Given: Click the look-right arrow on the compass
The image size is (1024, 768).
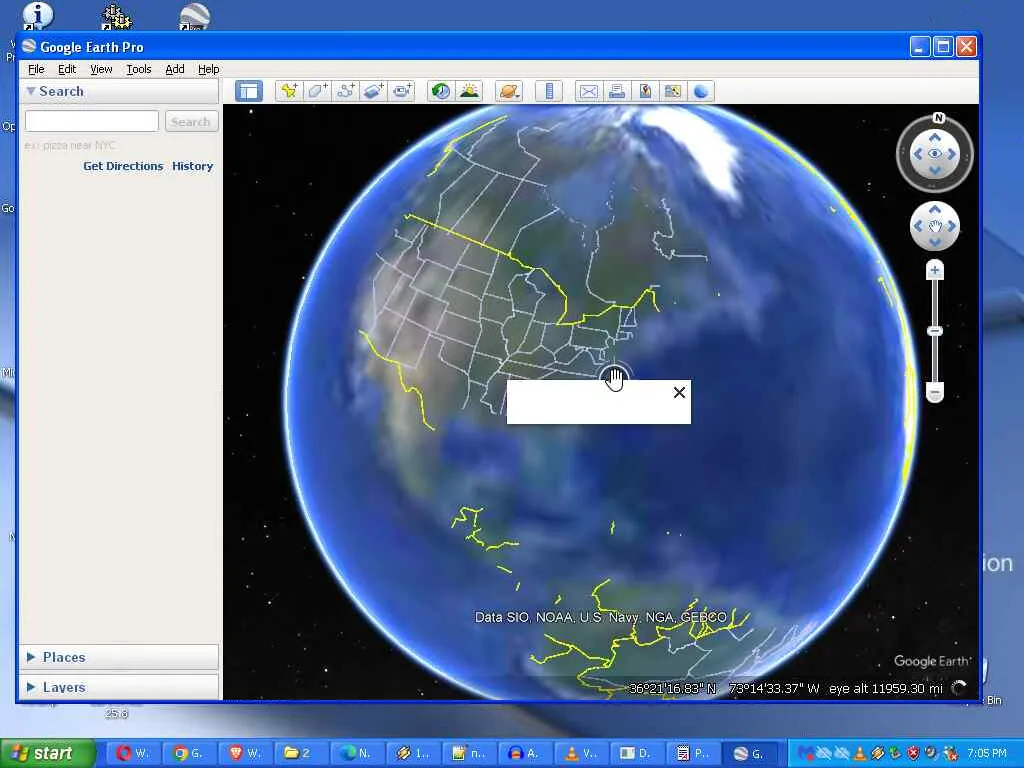Looking at the screenshot, I should point(952,154).
